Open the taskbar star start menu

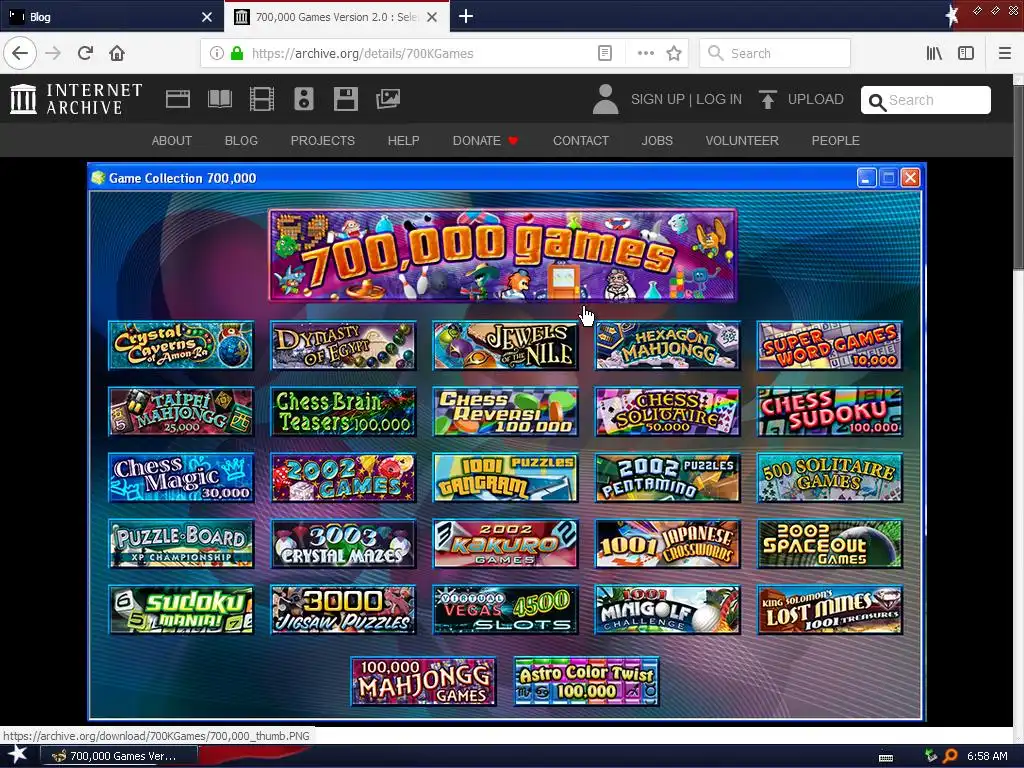coord(18,755)
